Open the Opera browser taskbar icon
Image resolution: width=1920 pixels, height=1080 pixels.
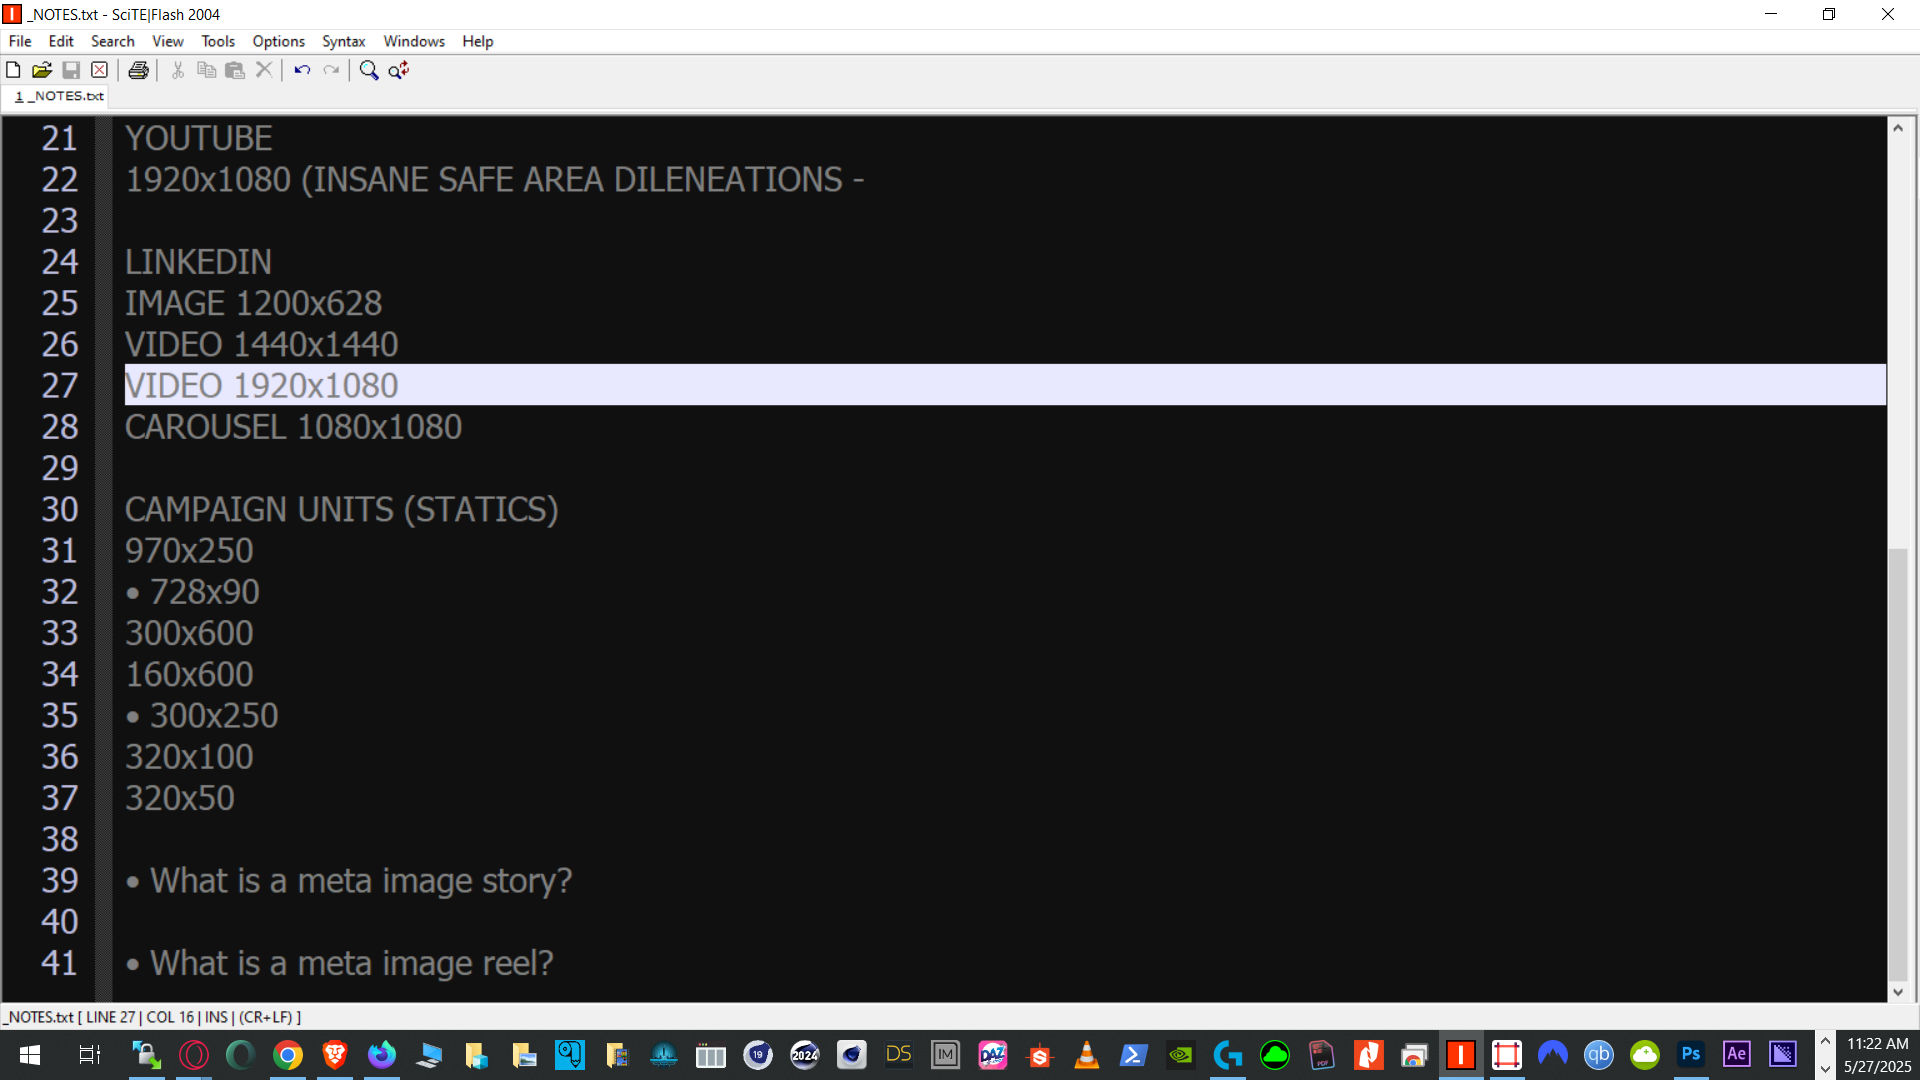coord(194,1055)
